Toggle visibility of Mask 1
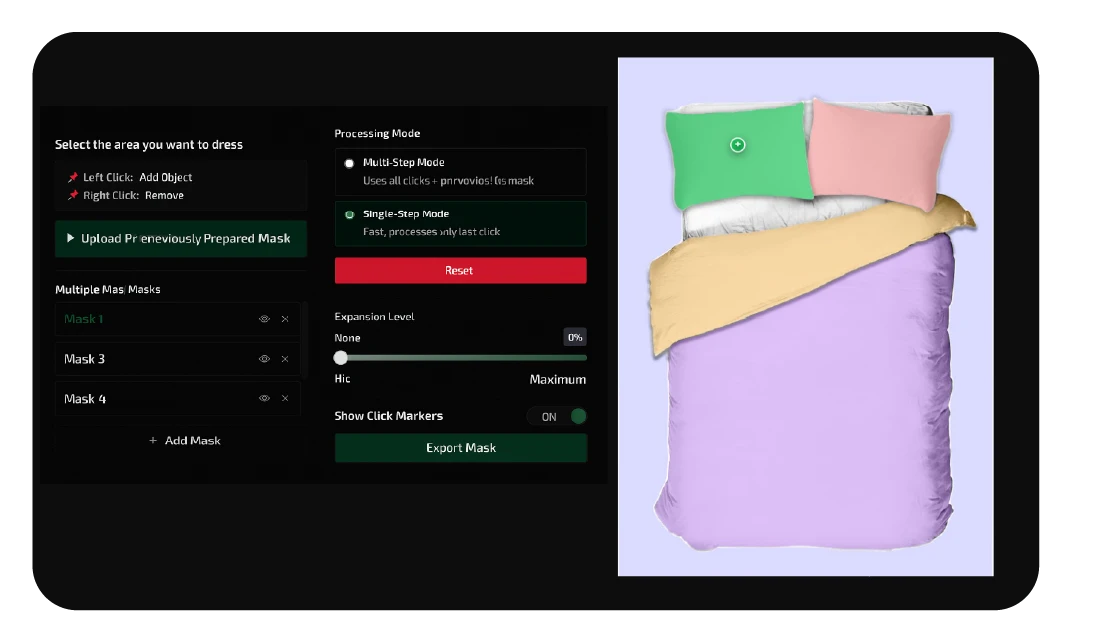Screen dimensions: 1094x639 click(264, 319)
